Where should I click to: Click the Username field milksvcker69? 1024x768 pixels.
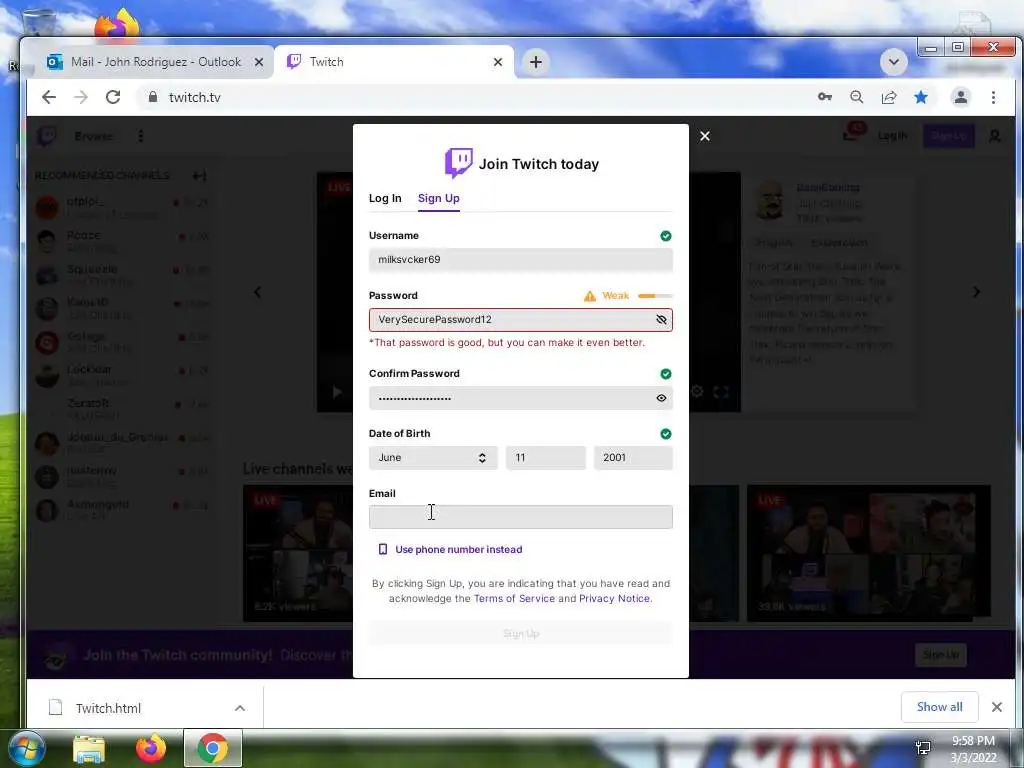point(520,259)
